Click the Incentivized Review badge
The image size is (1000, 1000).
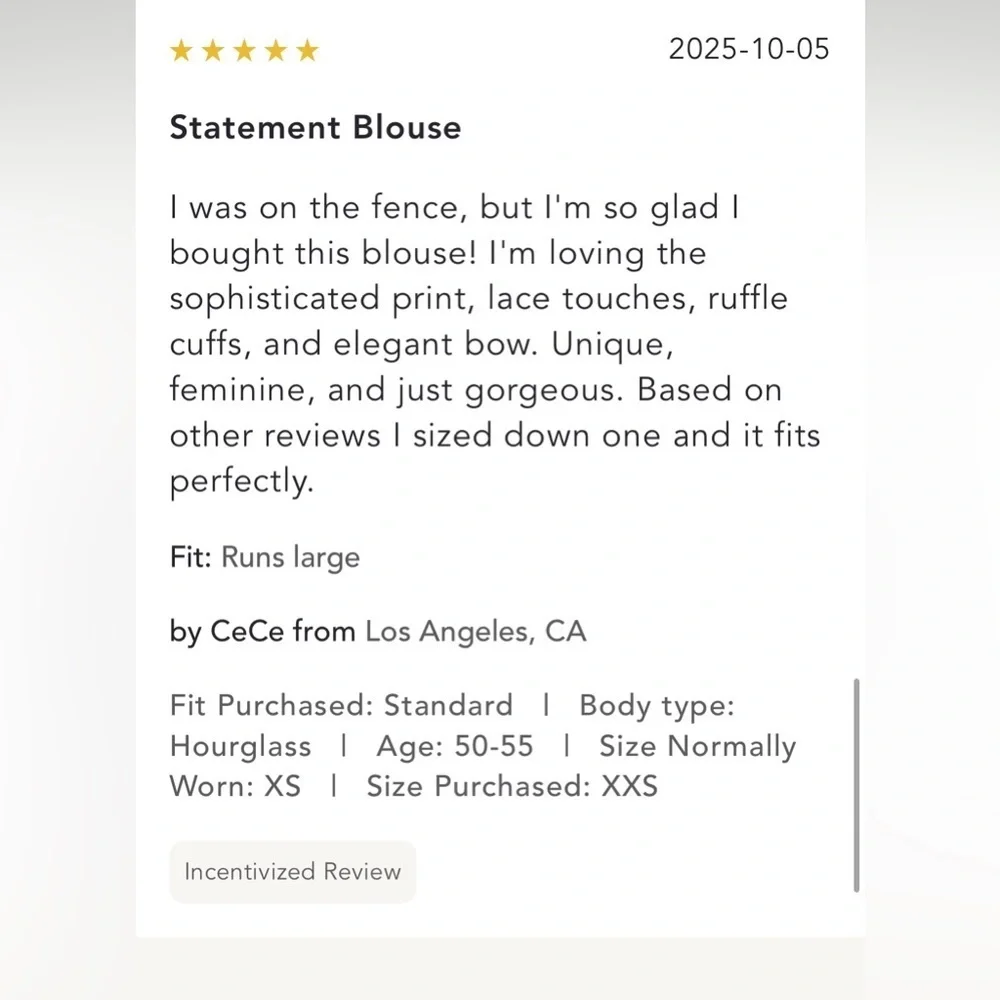(x=293, y=871)
